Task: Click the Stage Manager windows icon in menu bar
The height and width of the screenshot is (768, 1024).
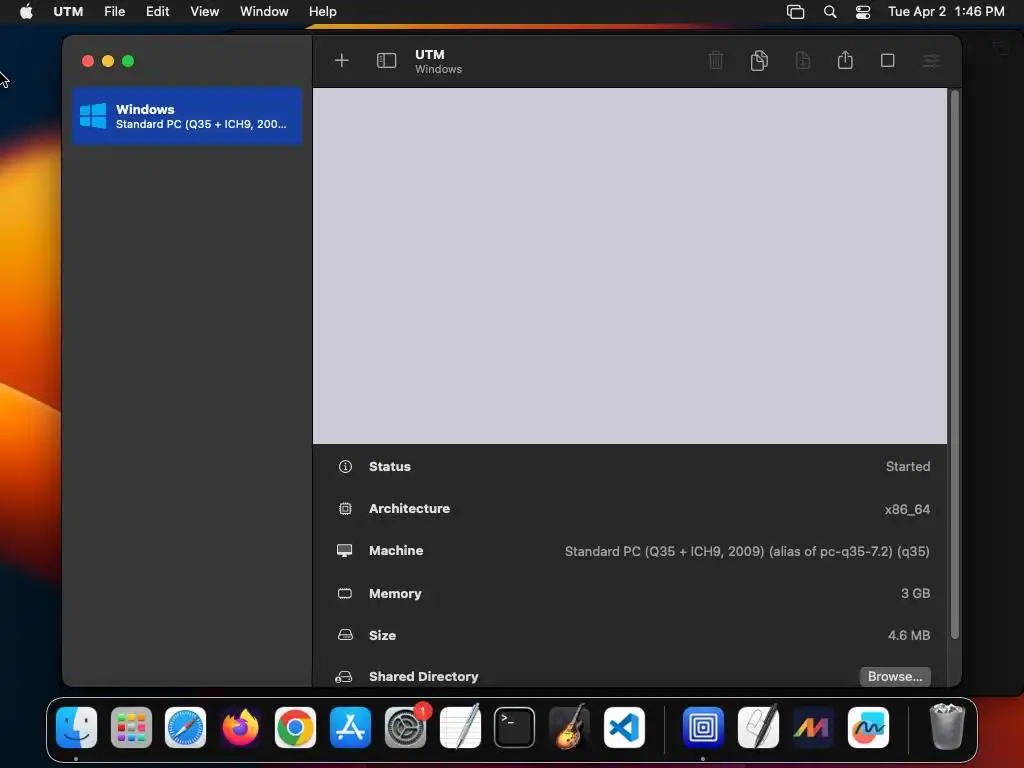Action: click(x=795, y=12)
